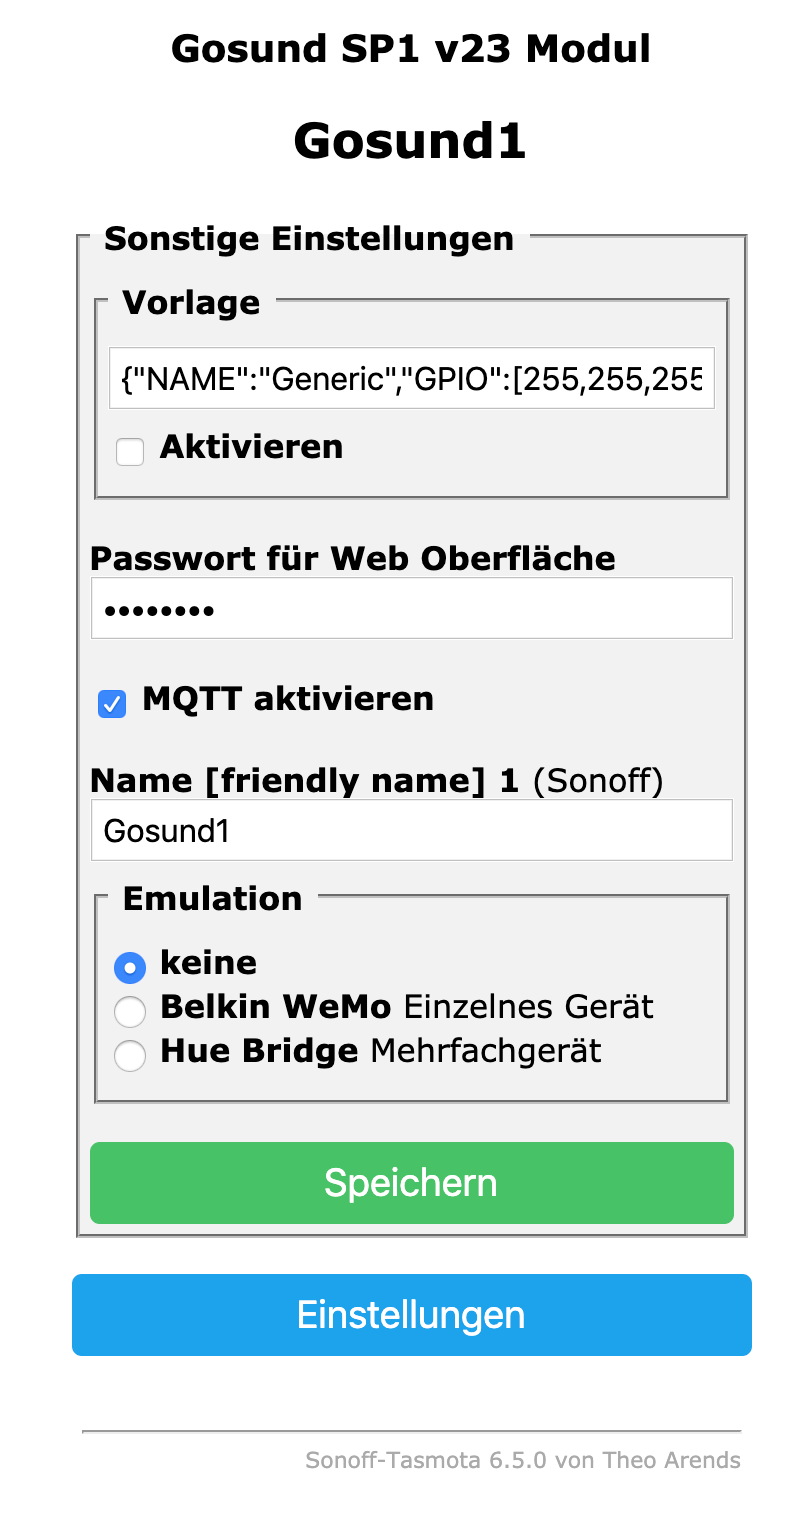798x1514 pixels.
Task: Click the web interface password field
Action: point(411,608)
